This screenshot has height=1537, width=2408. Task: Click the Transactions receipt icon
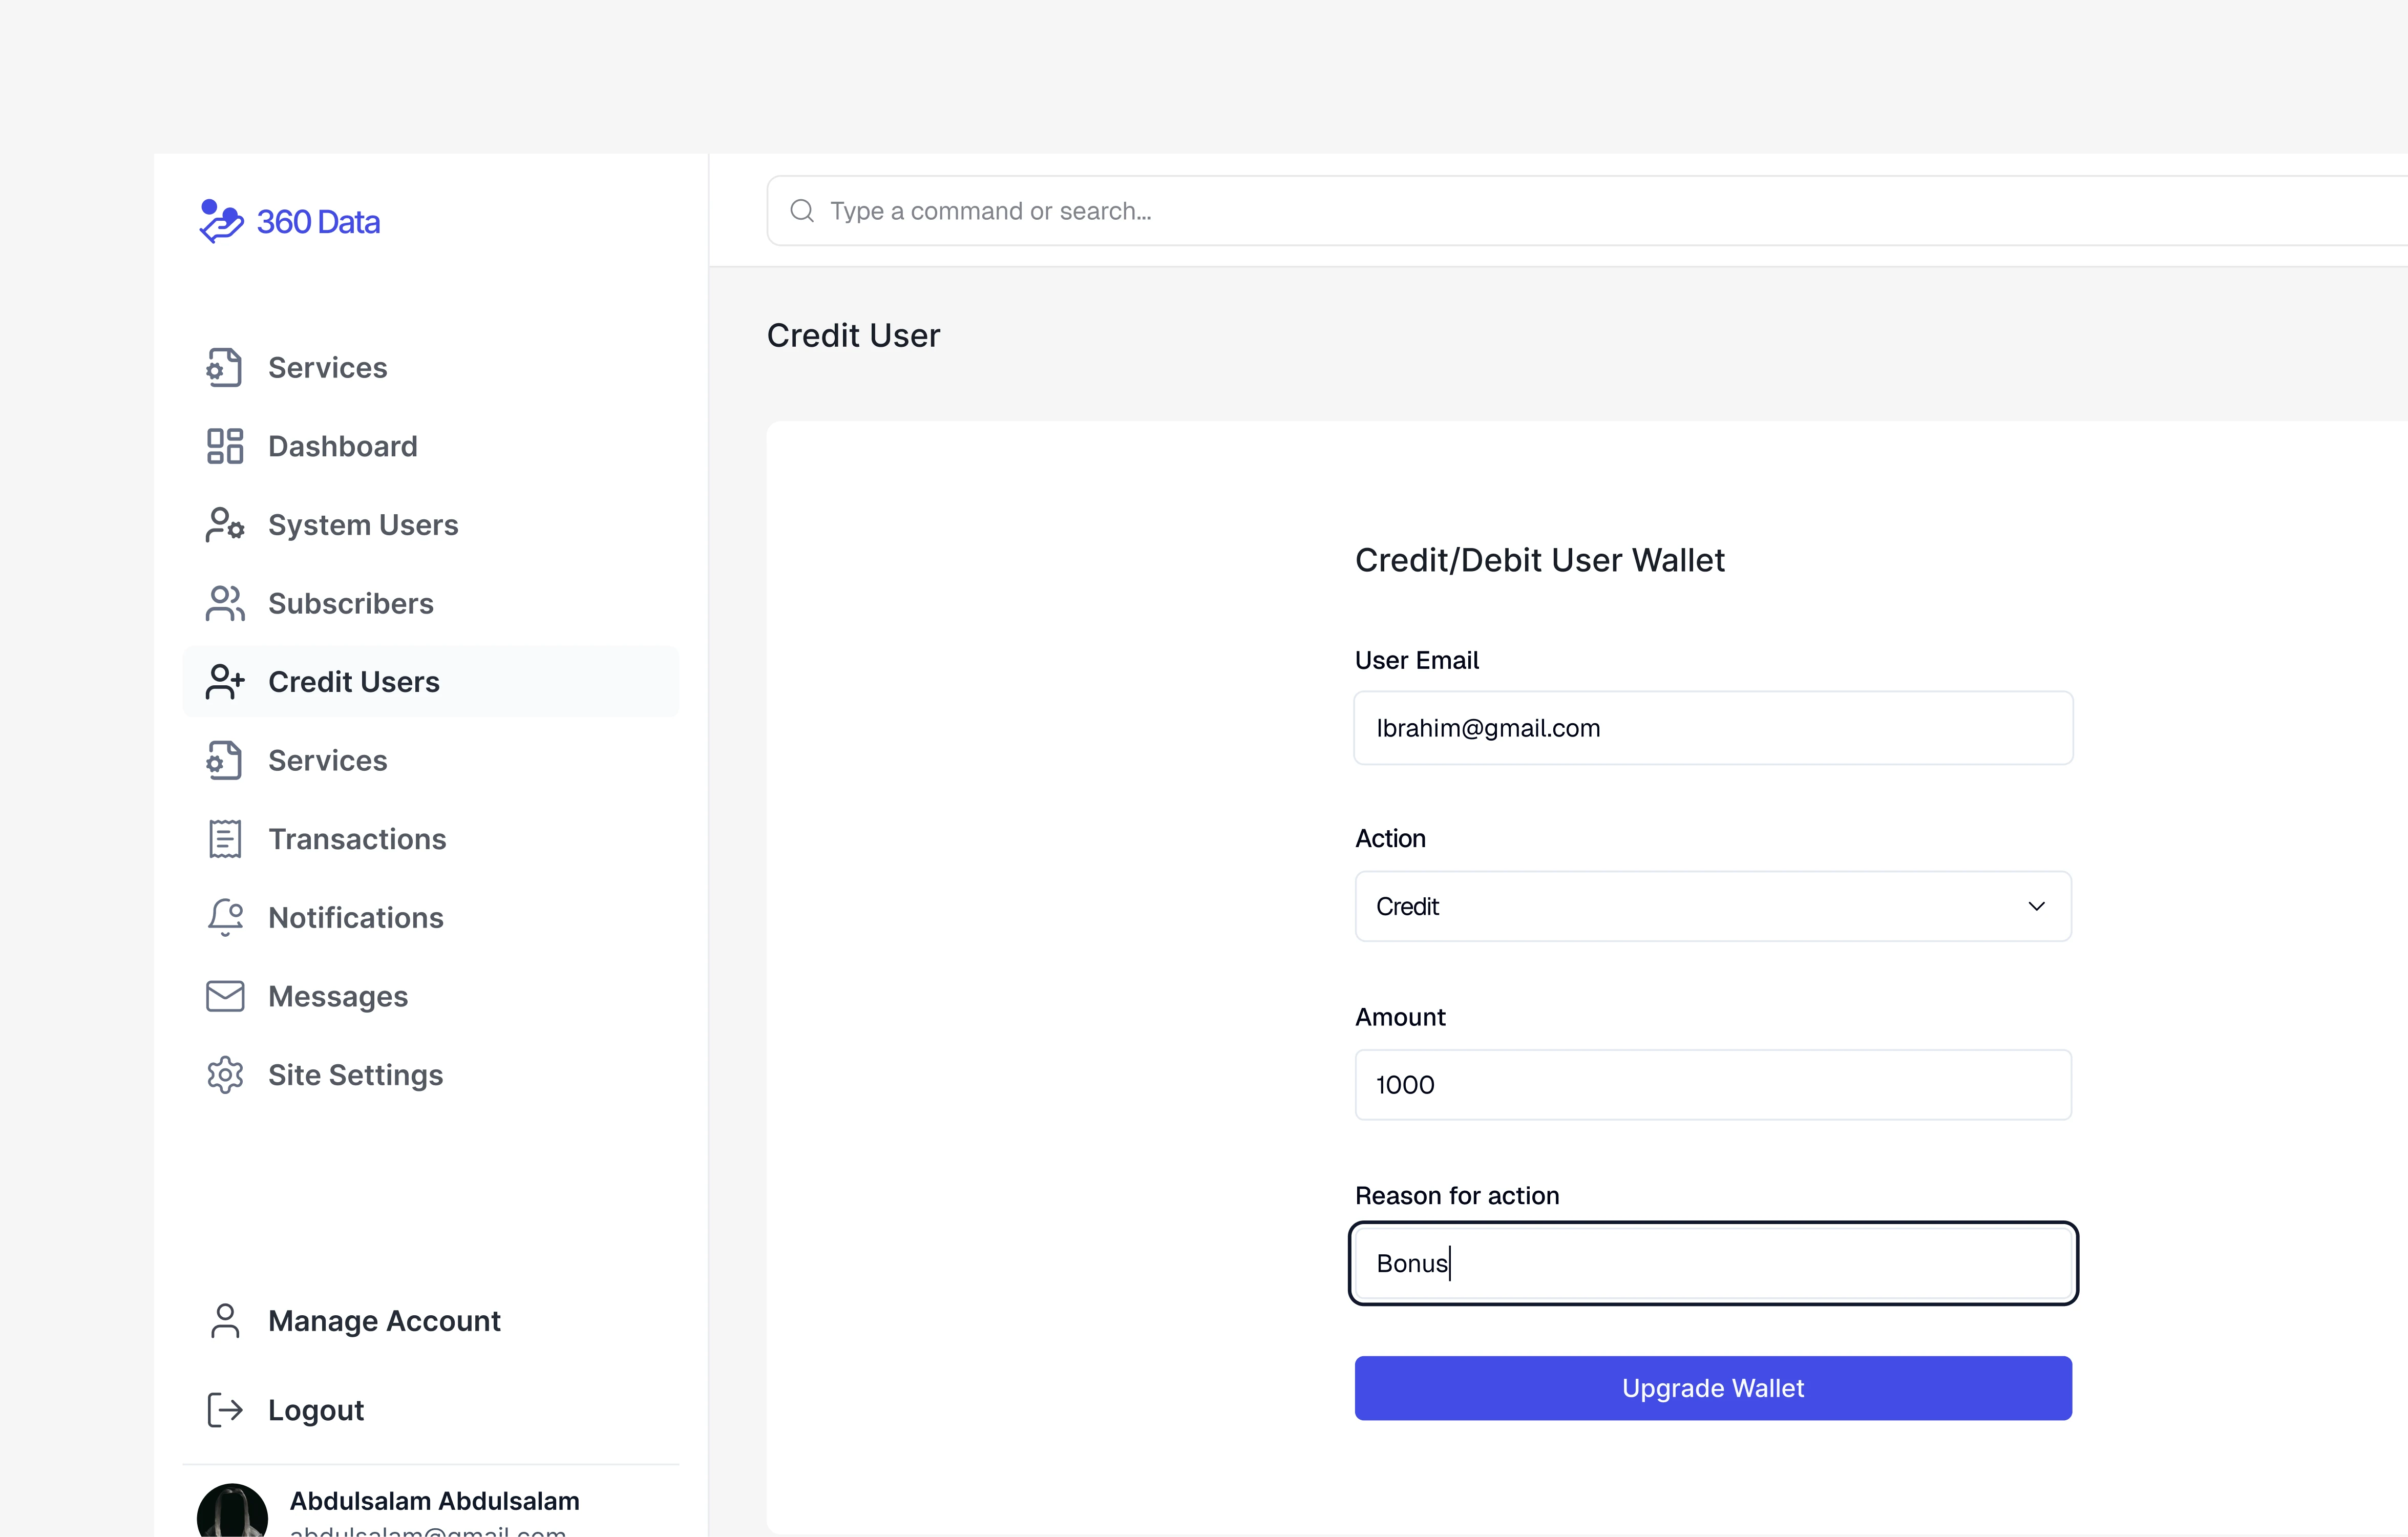225,839
